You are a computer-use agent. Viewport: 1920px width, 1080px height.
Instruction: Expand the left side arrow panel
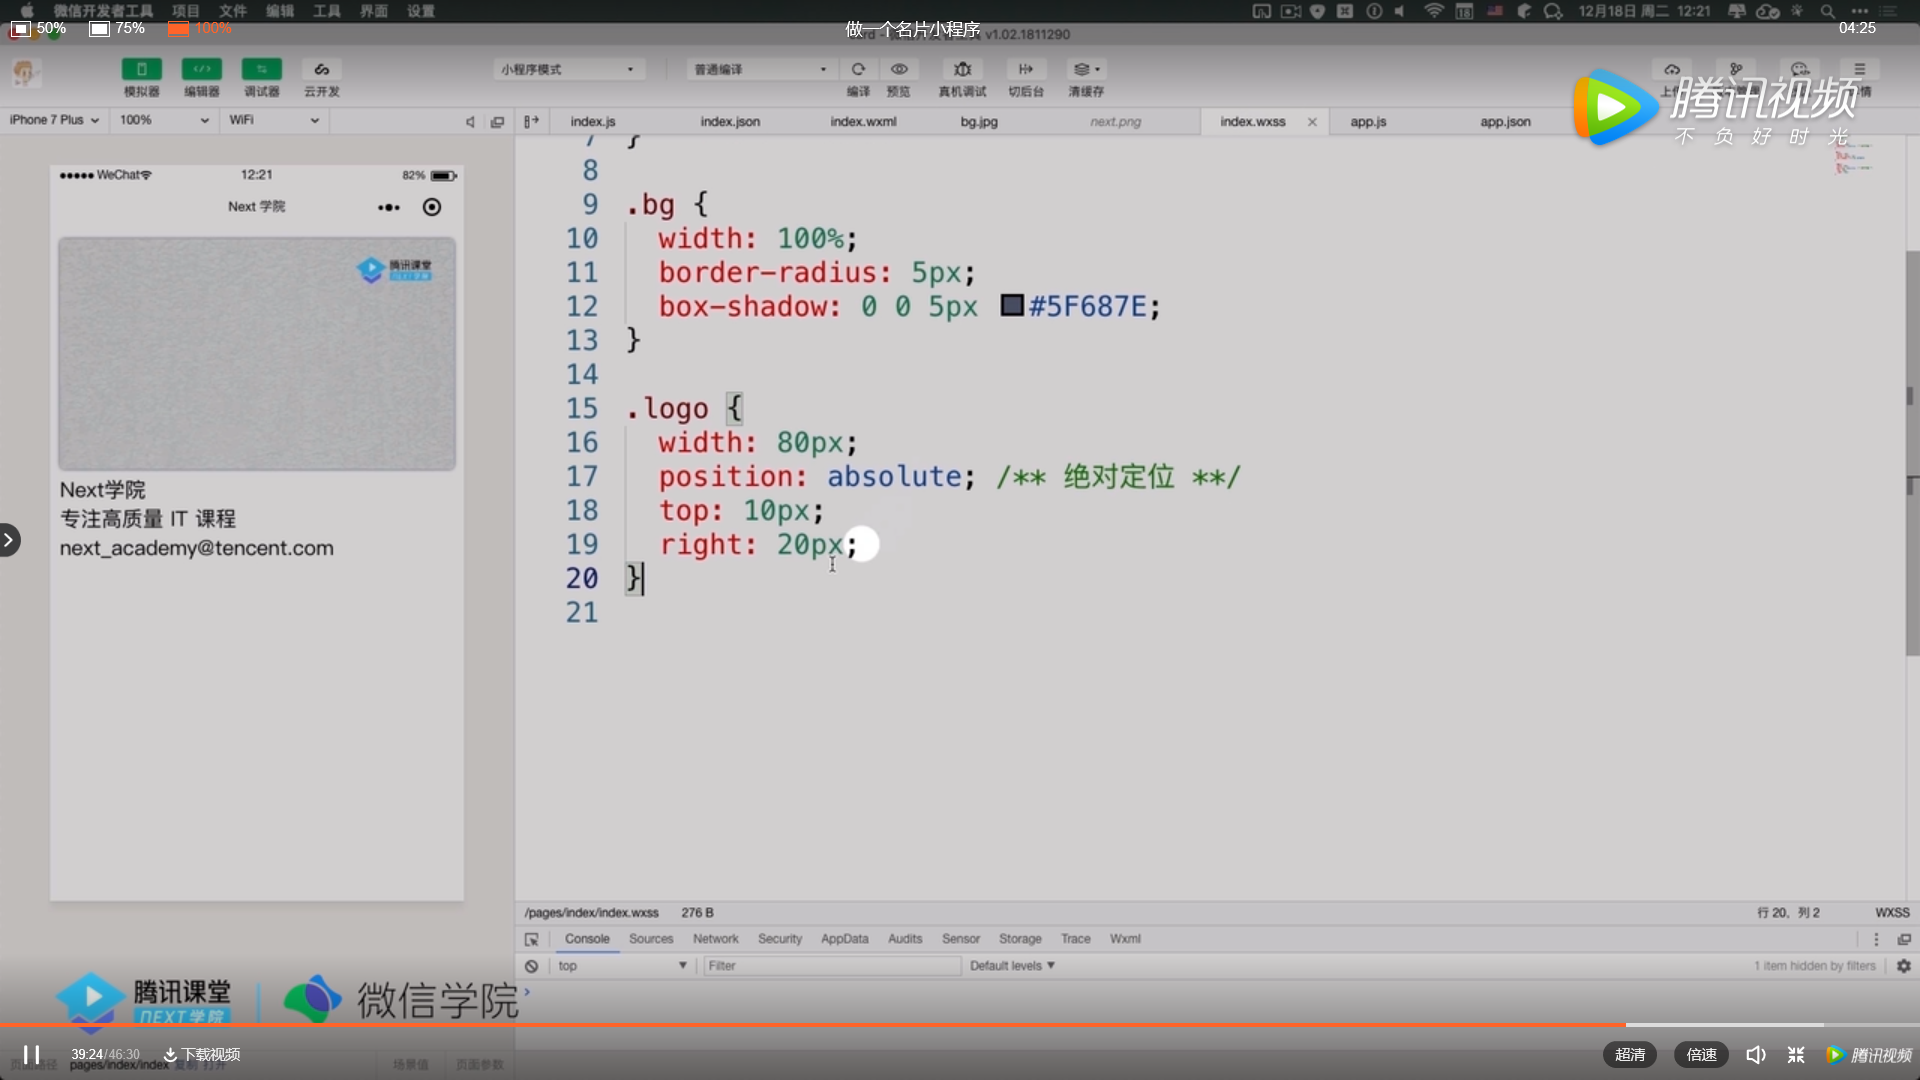[9, 540]
